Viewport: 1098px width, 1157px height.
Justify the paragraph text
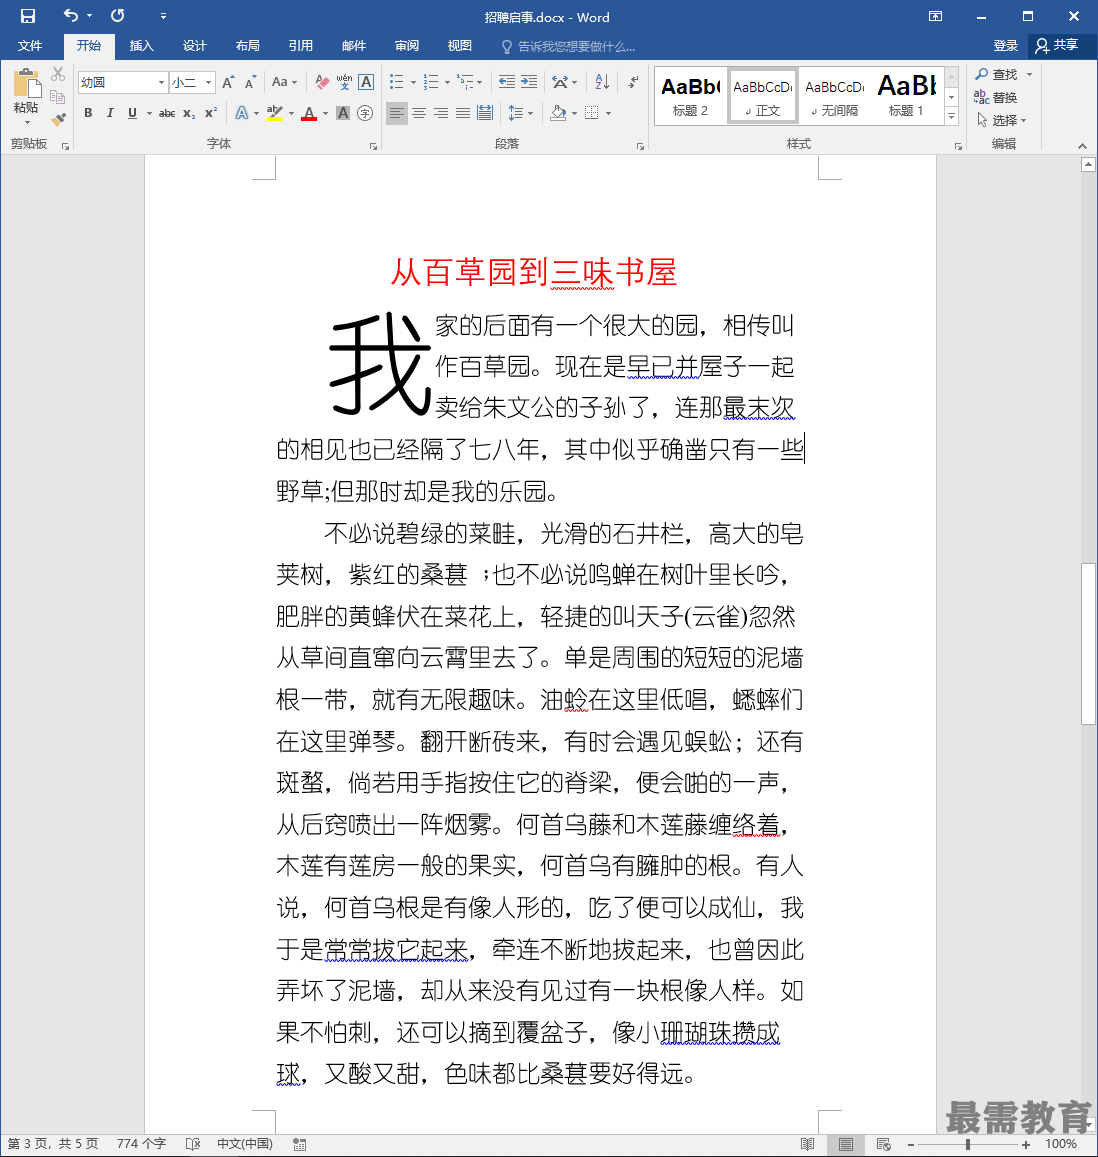[x=463, y=114]
